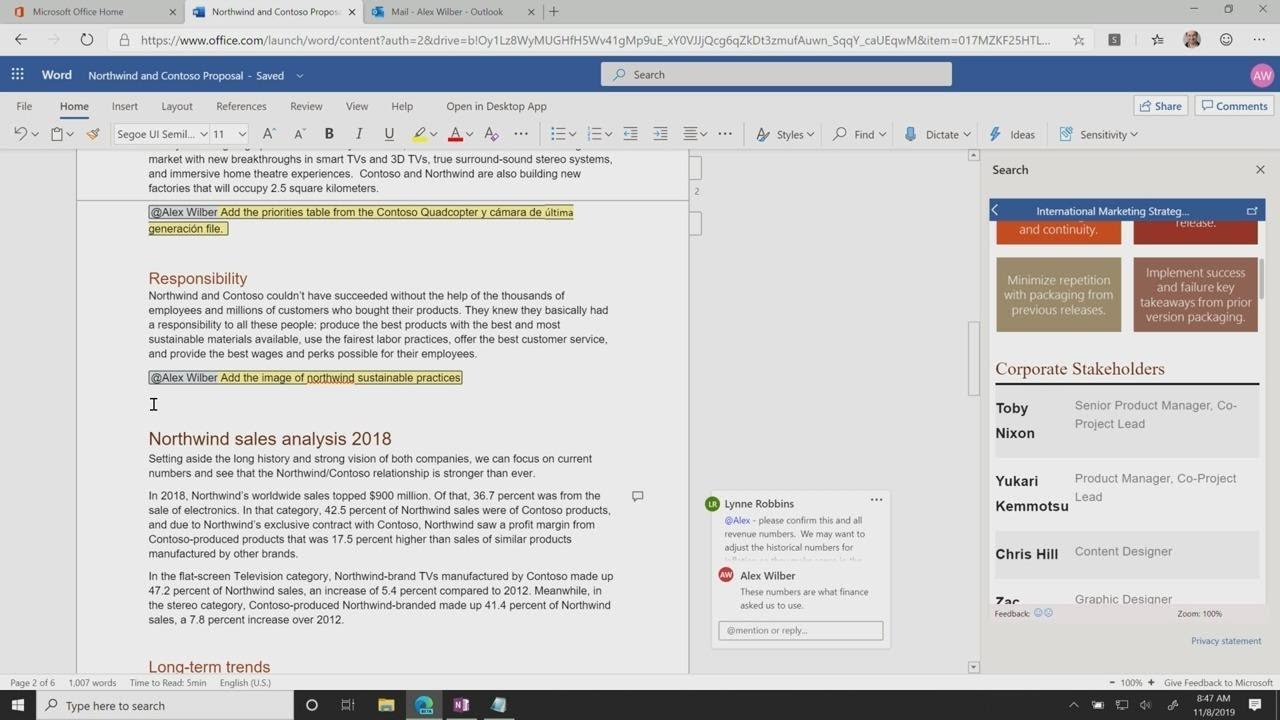Open the Ideas pane

(x=1012, y=134)
